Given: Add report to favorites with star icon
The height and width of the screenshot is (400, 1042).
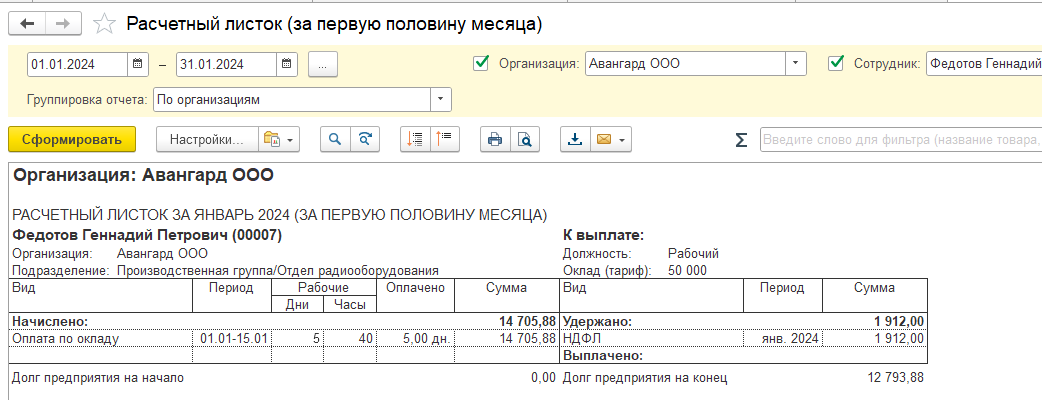Looking at the screenshot, I should coord(104,25).
